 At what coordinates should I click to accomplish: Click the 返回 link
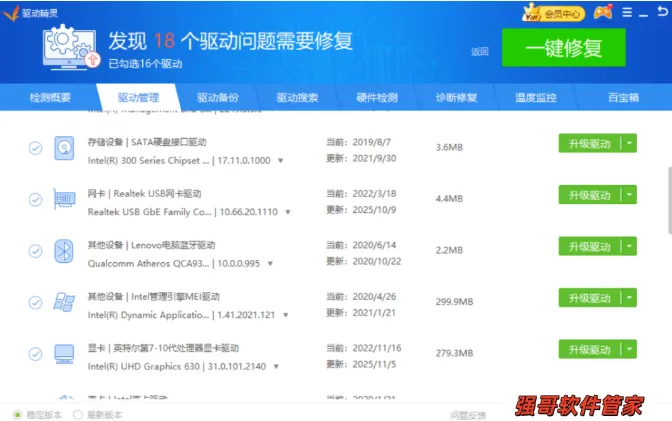tap(480, 52)
